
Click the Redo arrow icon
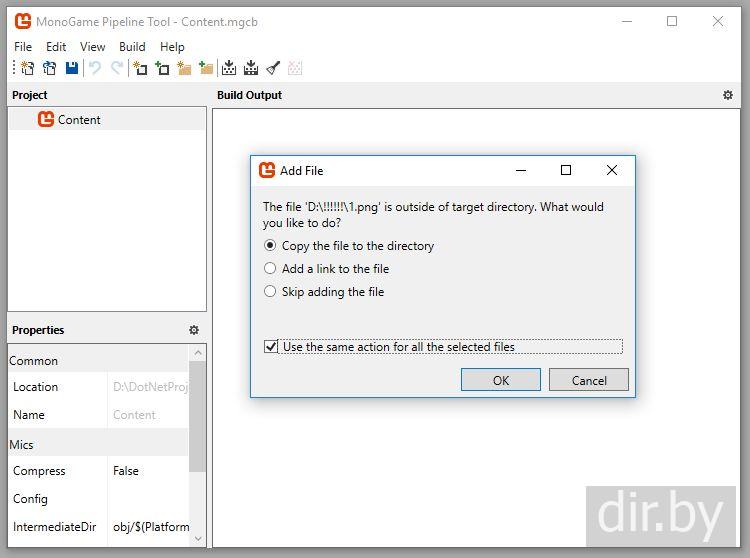[117, 68]
